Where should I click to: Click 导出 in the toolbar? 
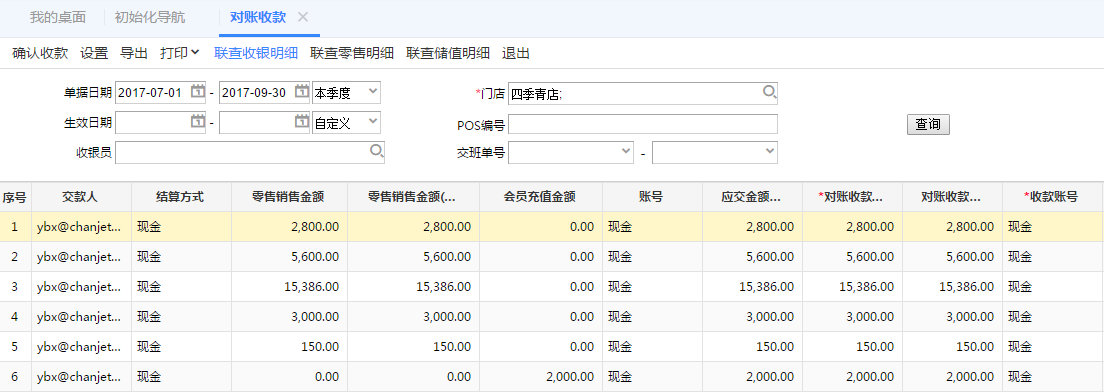pyautogui.click(x=134, y=53)
